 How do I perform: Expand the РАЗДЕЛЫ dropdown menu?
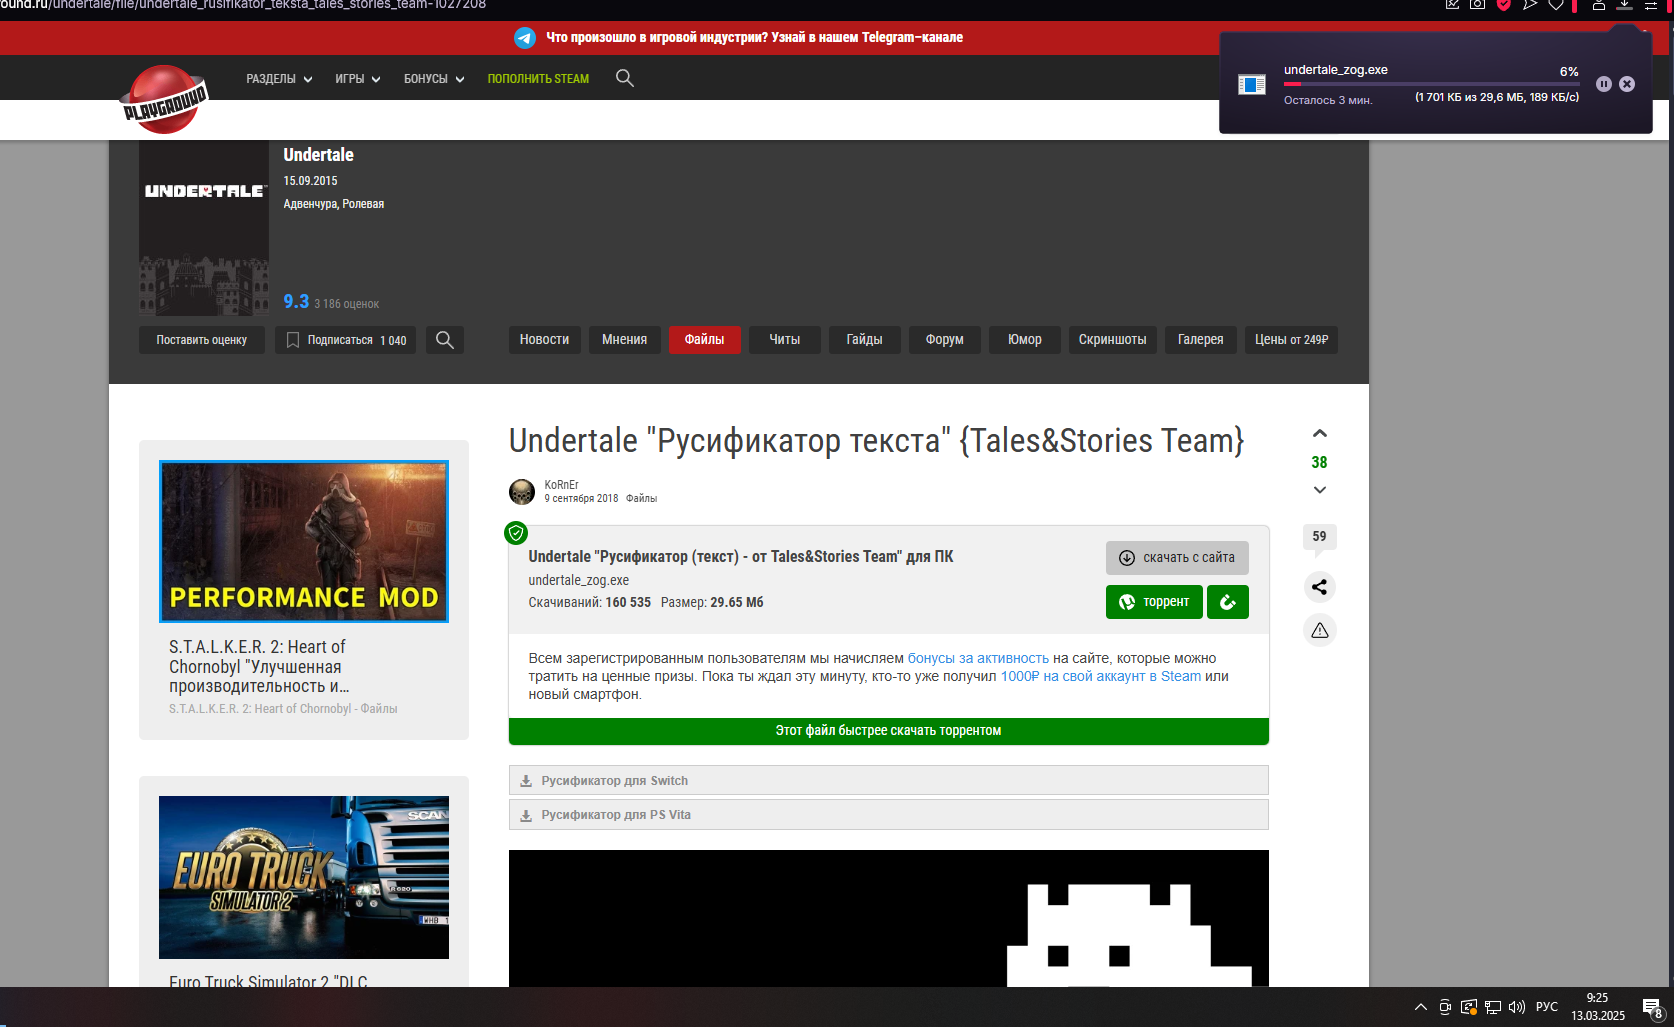pos(280,79)
